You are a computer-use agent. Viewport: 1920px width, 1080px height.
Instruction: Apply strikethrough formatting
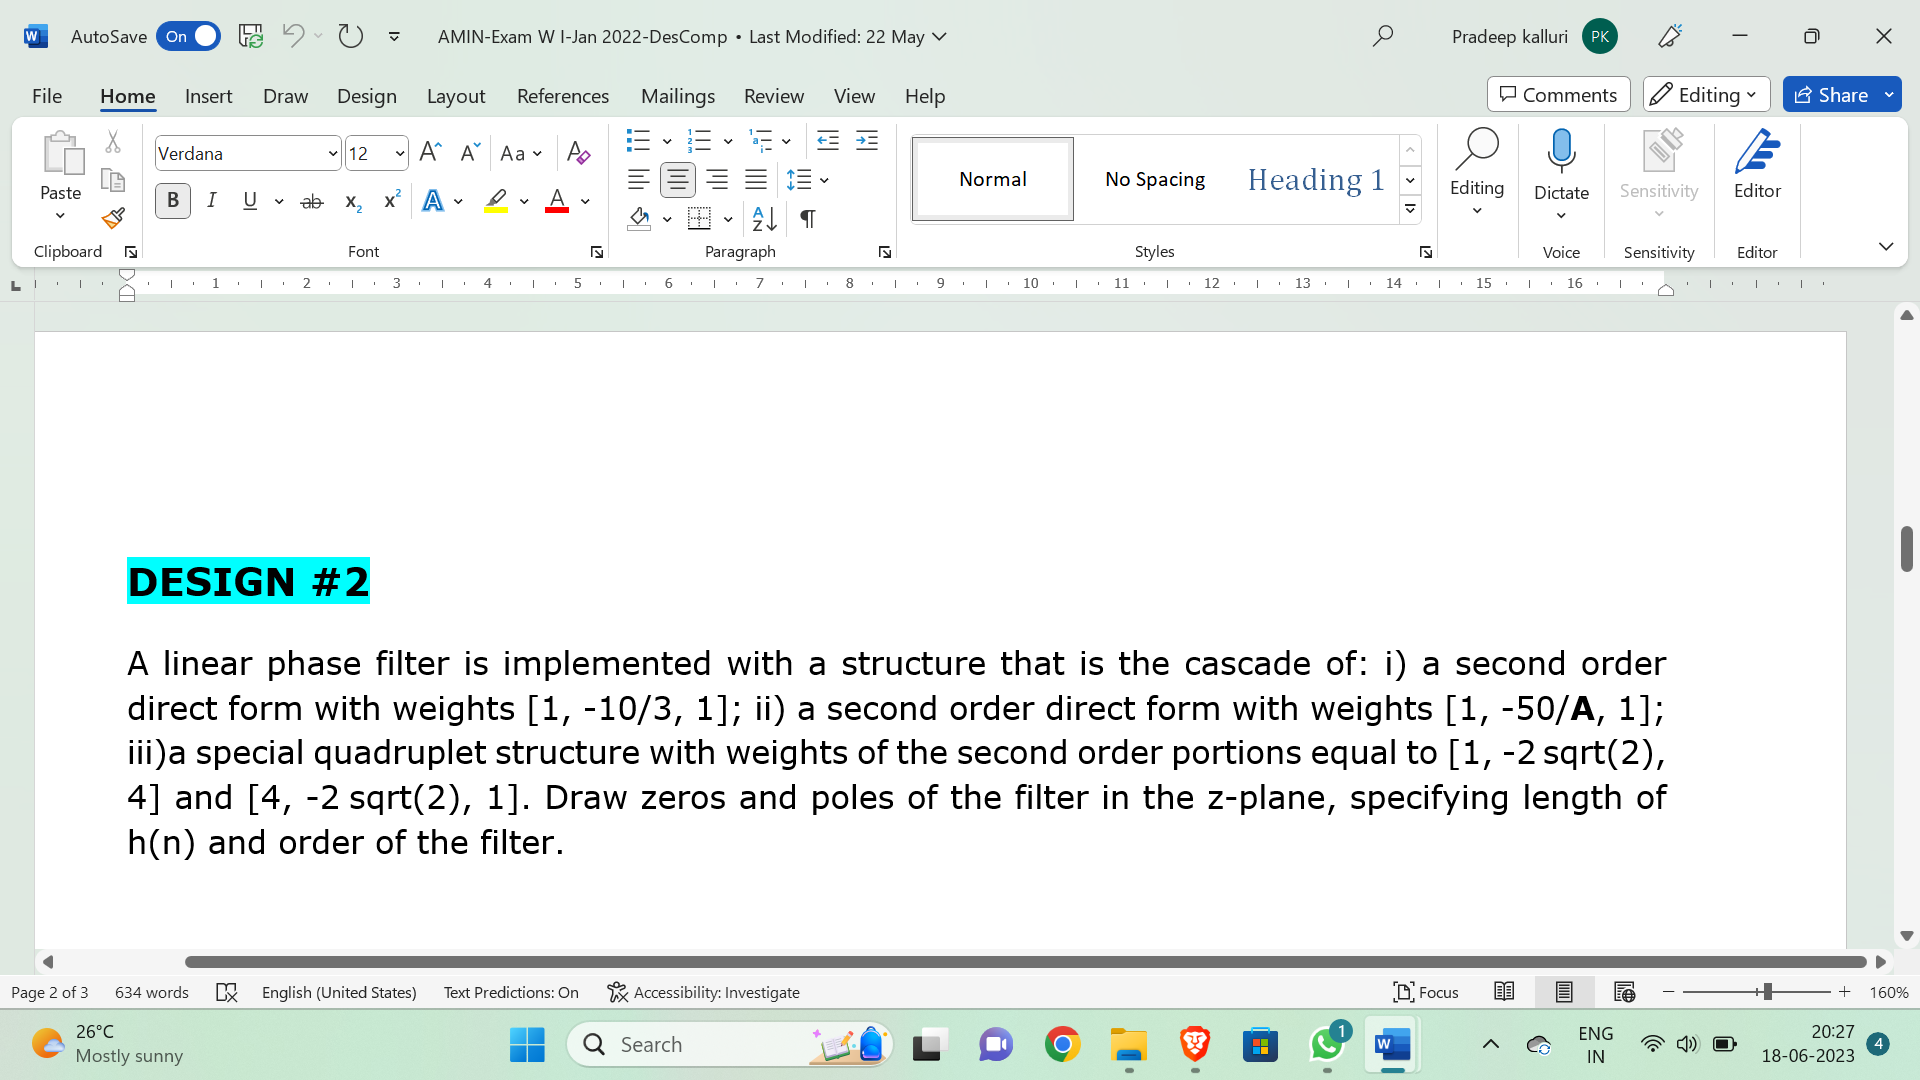tap(312, 201)
